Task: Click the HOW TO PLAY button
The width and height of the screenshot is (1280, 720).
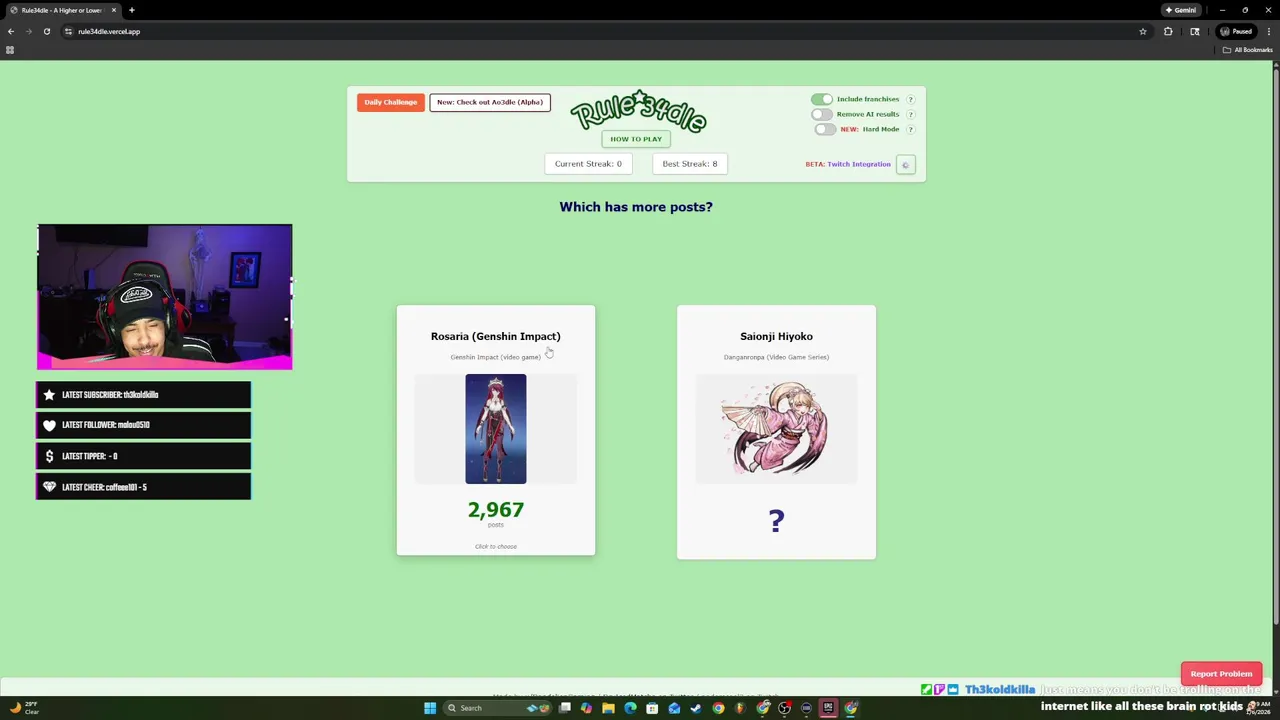Action: pyautogui.click(x=636, y=139)
